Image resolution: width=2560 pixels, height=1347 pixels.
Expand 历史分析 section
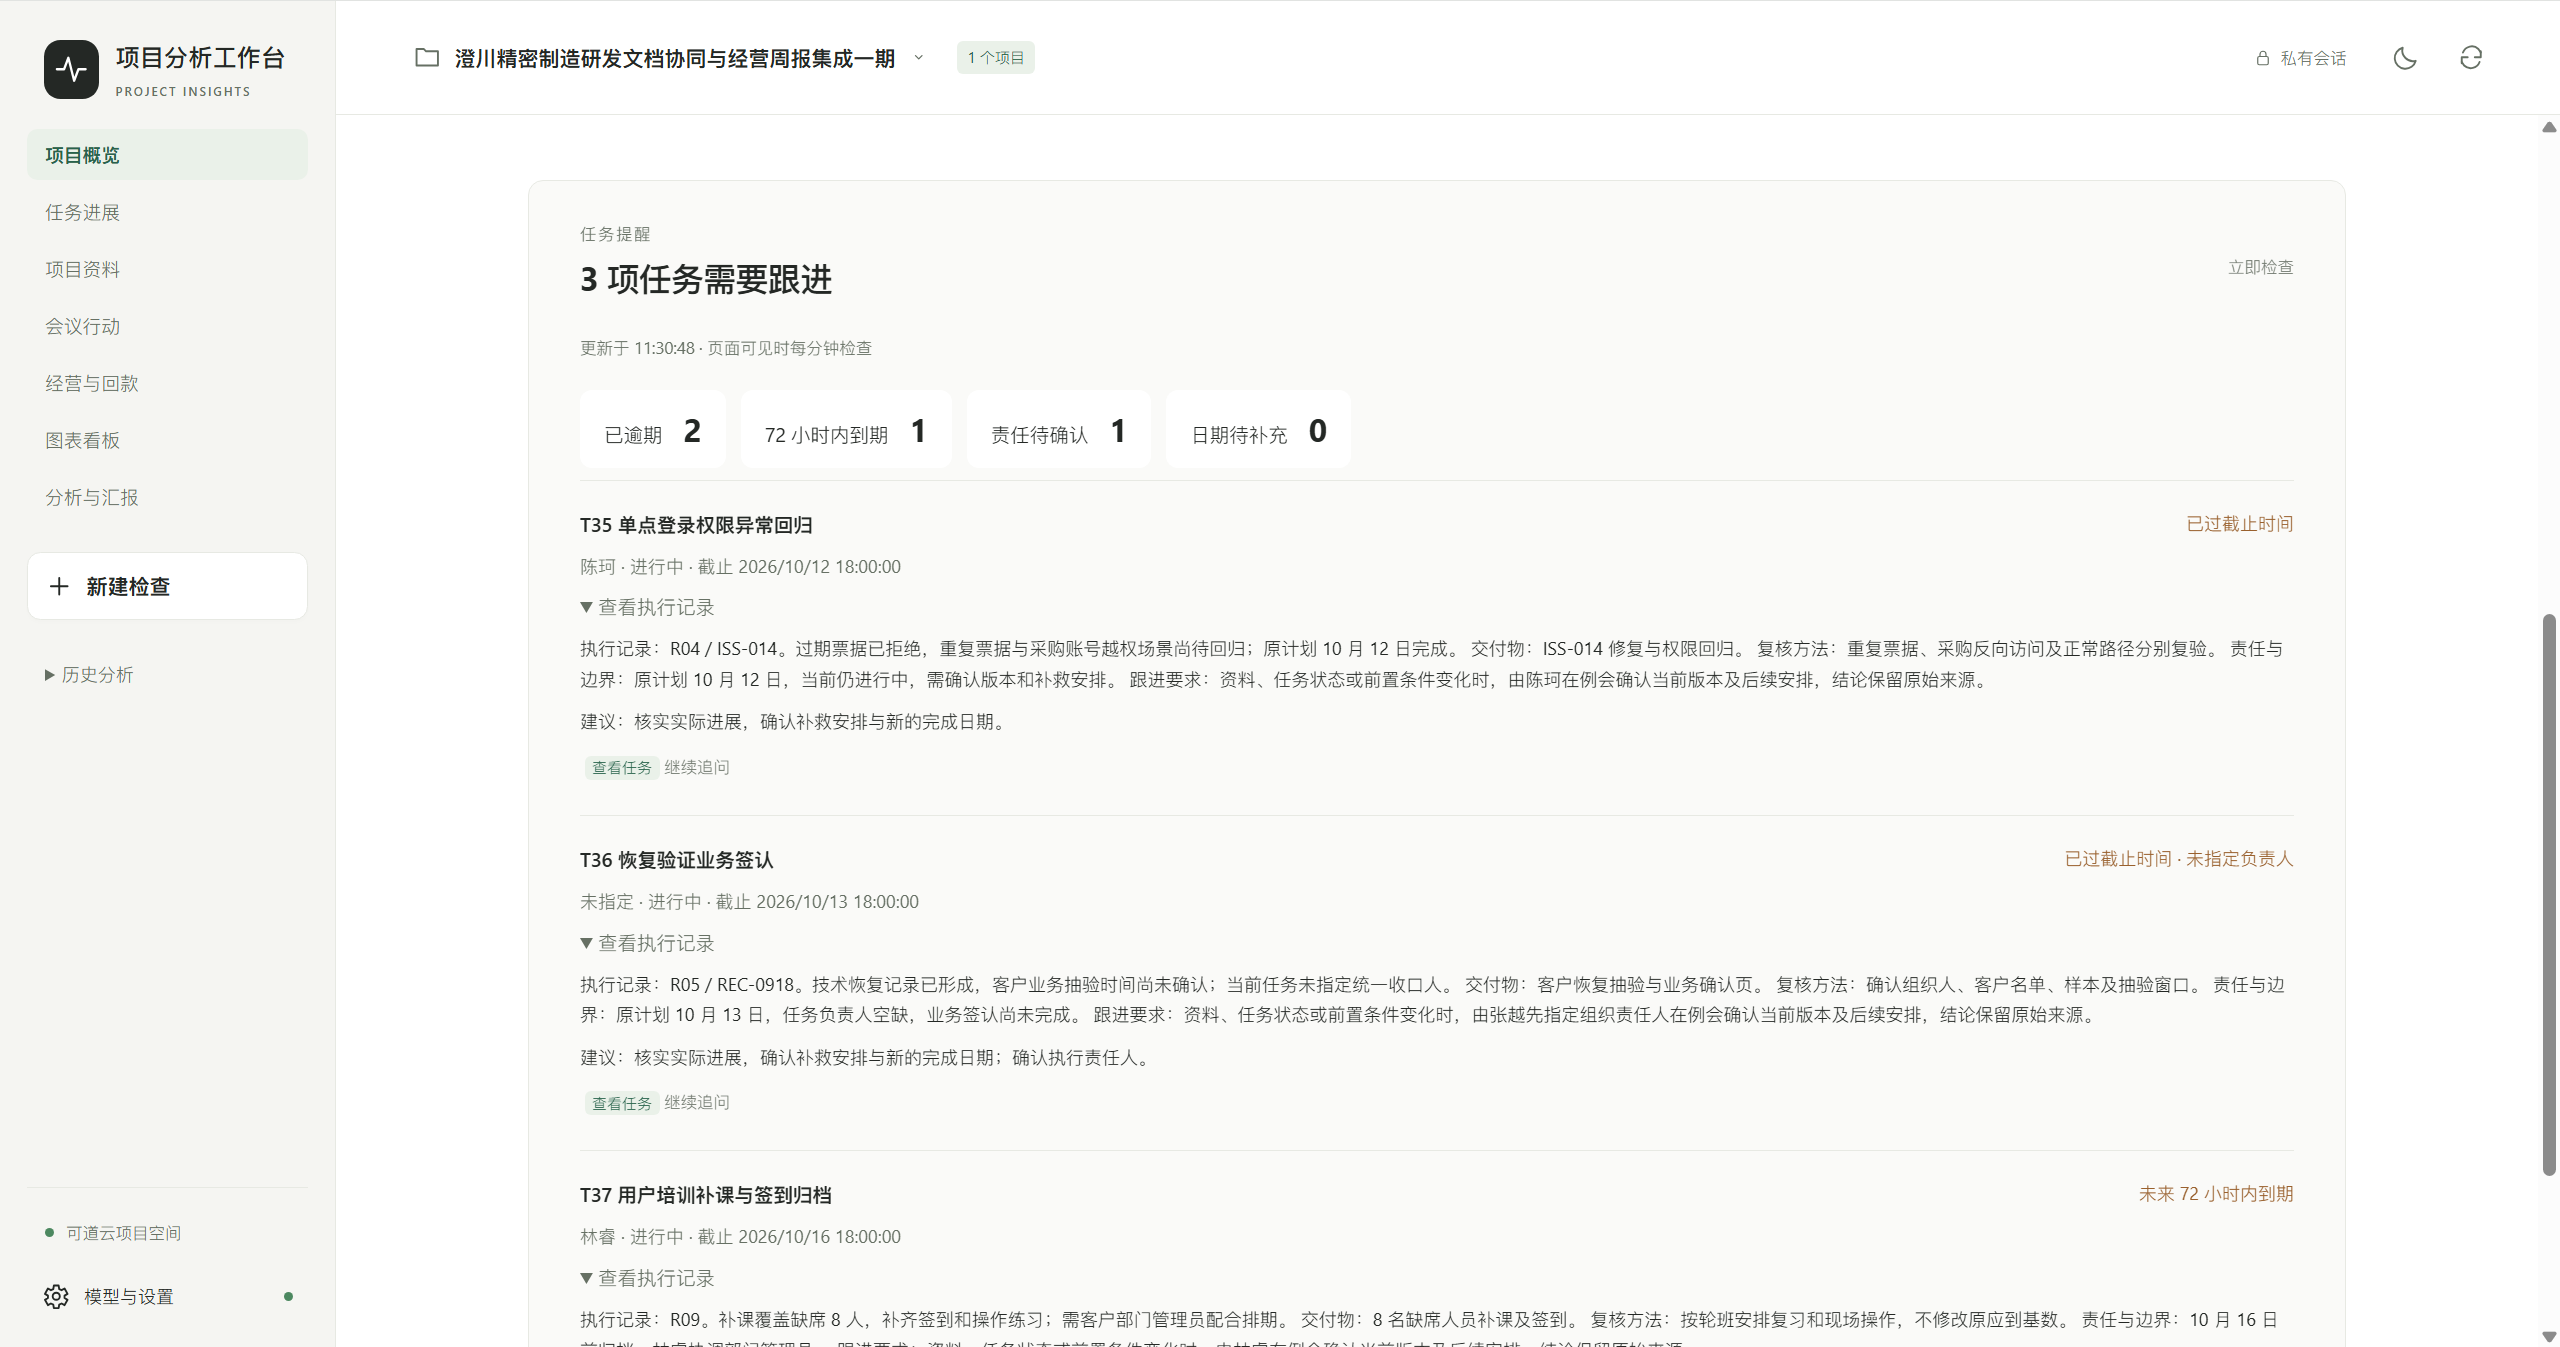89,675
